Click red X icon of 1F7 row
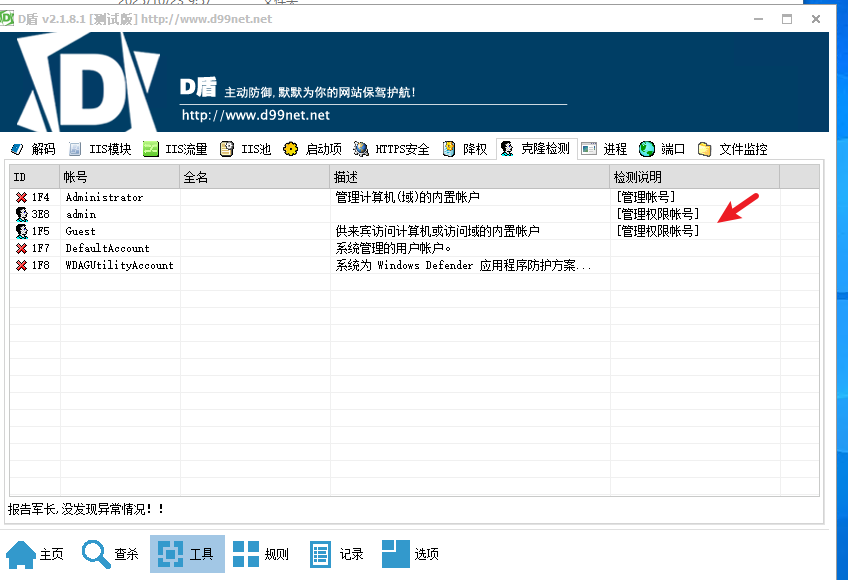 tap(22, 248)
